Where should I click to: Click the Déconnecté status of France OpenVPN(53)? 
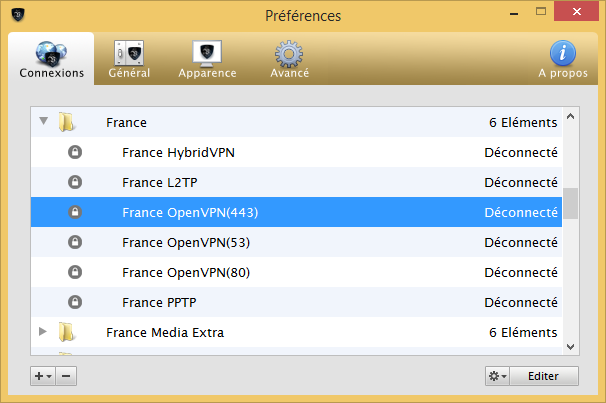pos(521,242)
